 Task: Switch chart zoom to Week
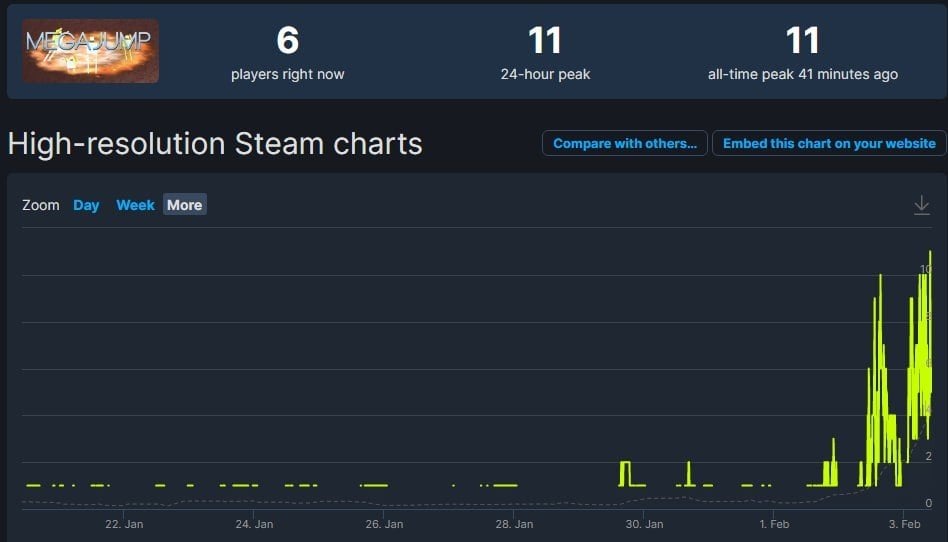135,205
